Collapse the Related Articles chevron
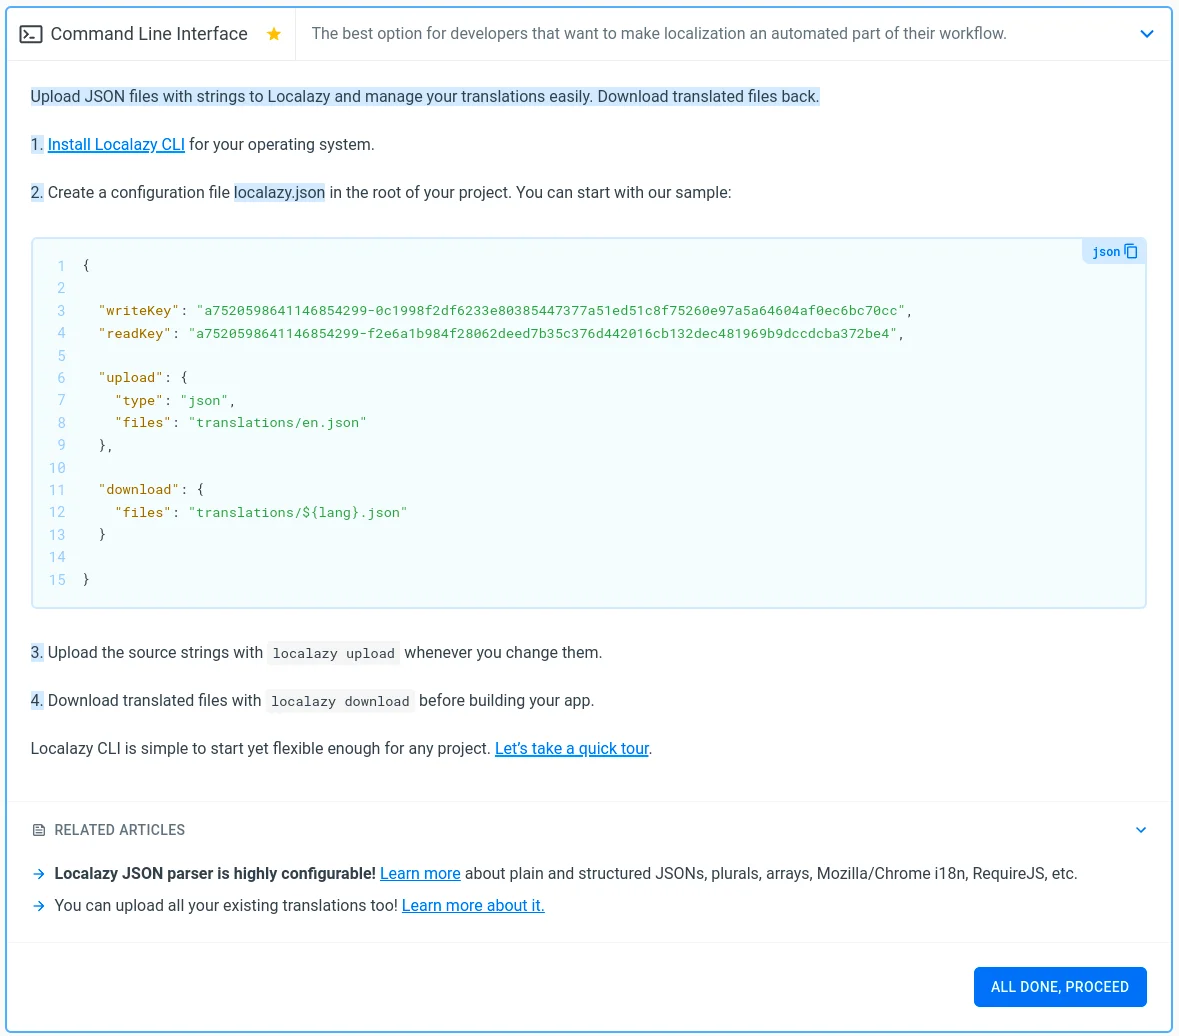 (x=1141, y=830)
